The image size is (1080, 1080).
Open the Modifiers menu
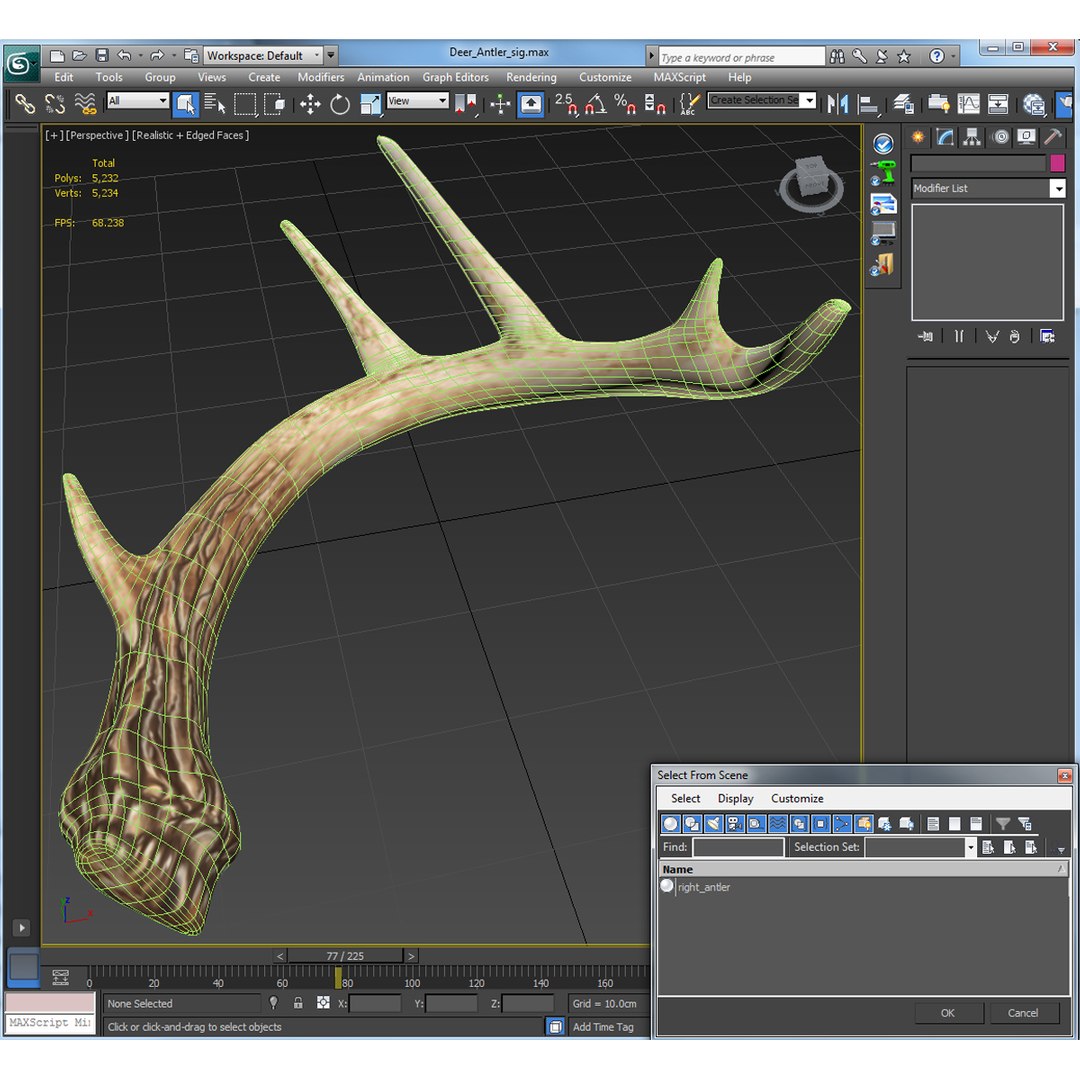pyautogui.click(x=320, y=77)
